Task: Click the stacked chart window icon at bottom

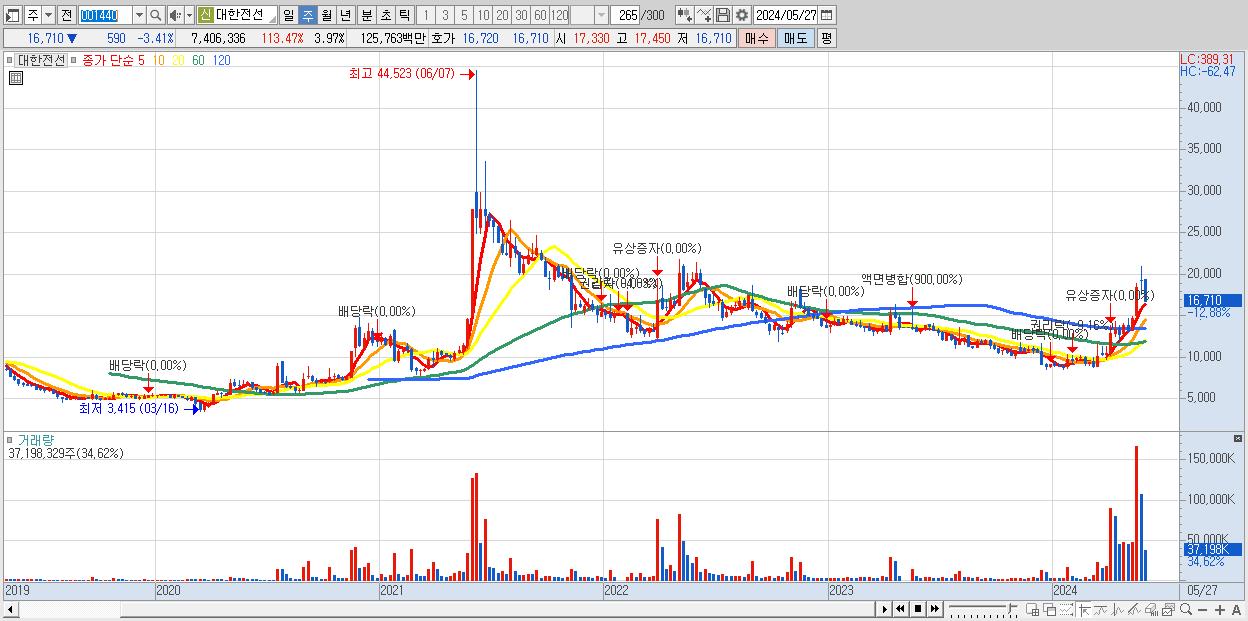Action: (x=1168, y=609)
